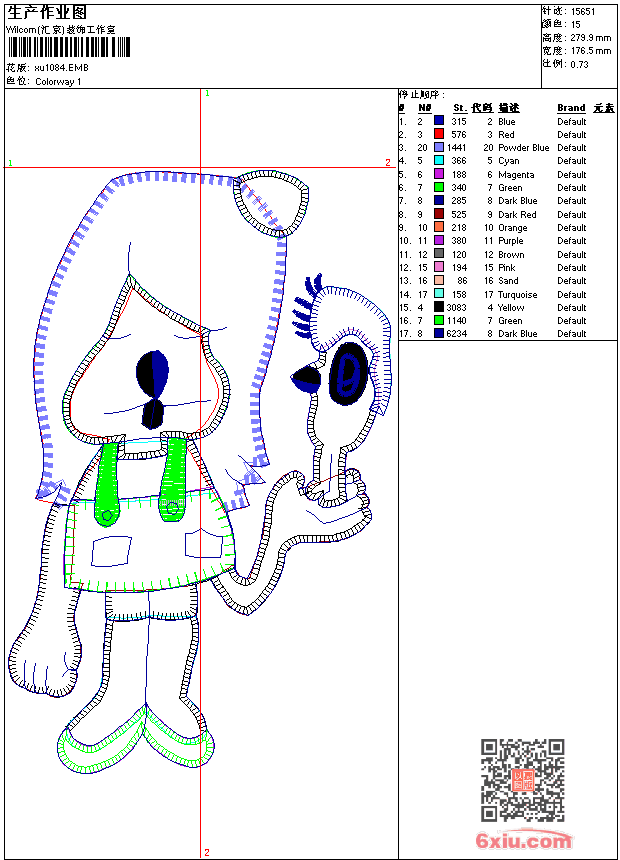Click the 'Powder Blue' description text

click(523, 148)
